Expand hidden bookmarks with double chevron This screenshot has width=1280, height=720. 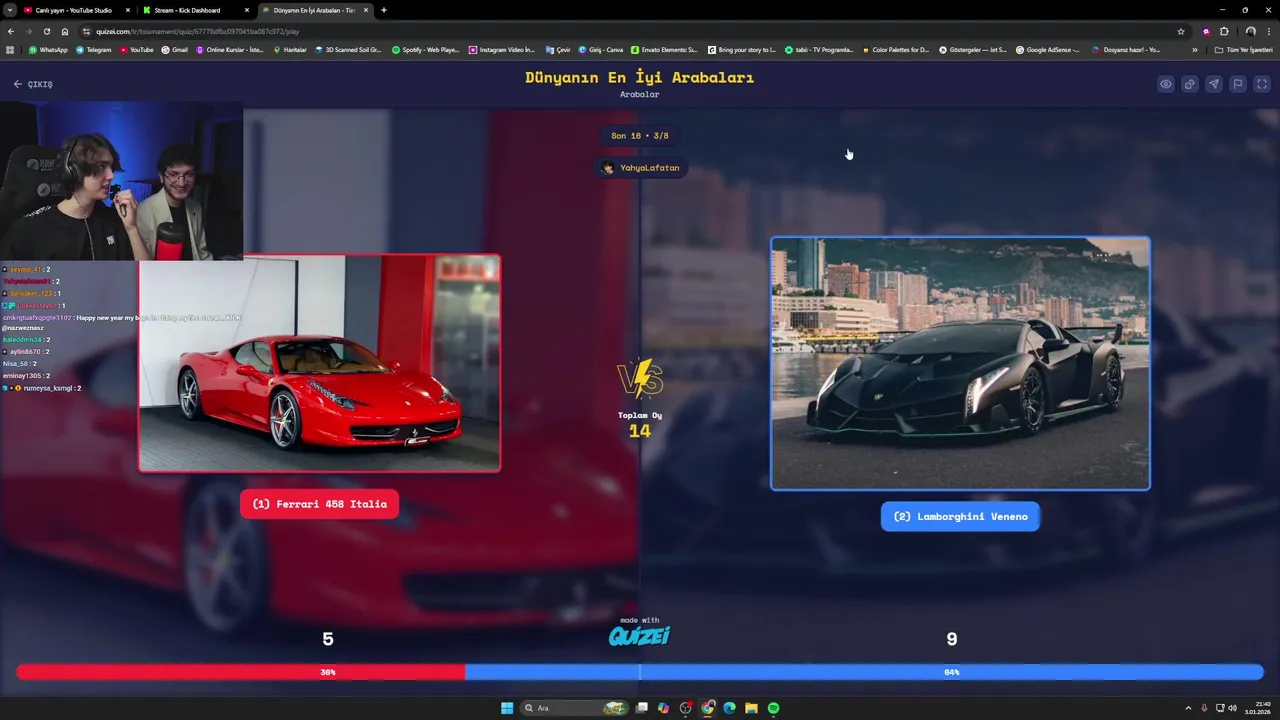1194,49
